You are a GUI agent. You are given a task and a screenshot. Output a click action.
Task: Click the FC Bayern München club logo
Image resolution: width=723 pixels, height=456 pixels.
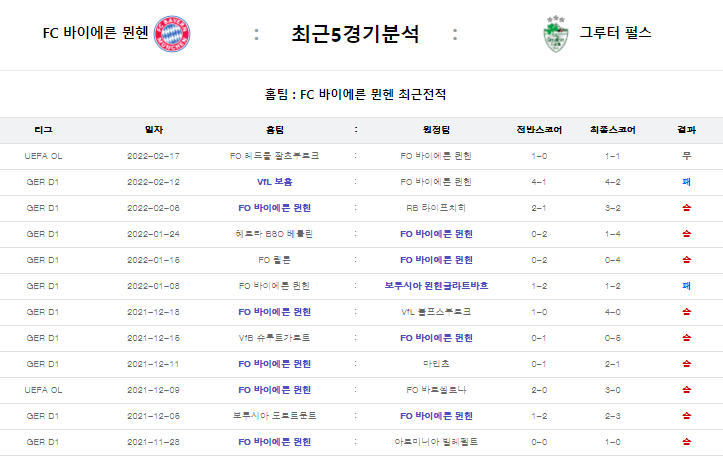coord(172,34)
